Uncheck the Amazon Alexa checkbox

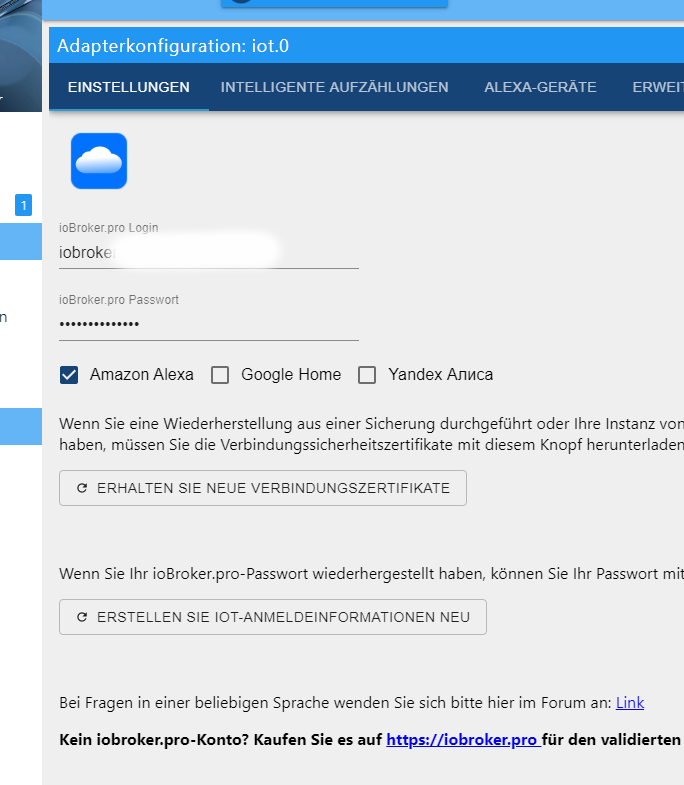tap(69, 374)
